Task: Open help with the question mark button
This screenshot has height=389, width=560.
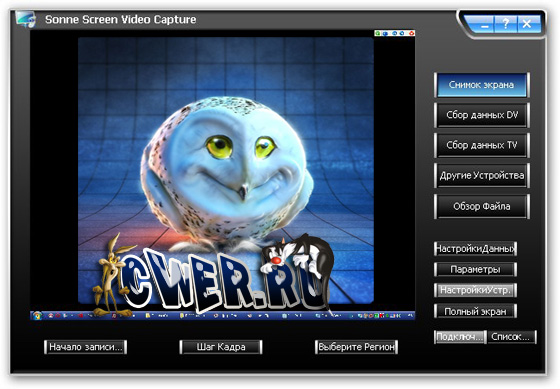Action: coord(505,24)
